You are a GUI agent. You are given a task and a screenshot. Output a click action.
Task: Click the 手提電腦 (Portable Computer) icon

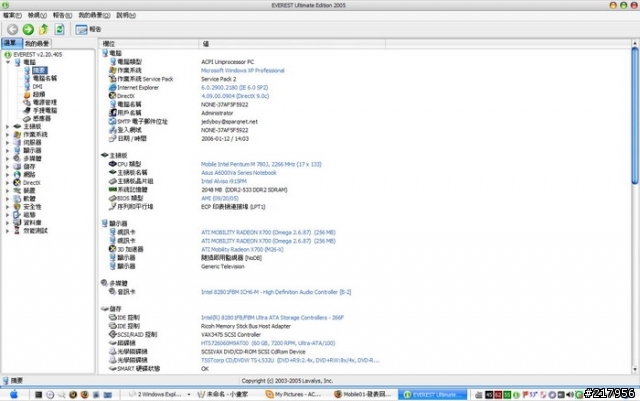click(x=27, y=110)
